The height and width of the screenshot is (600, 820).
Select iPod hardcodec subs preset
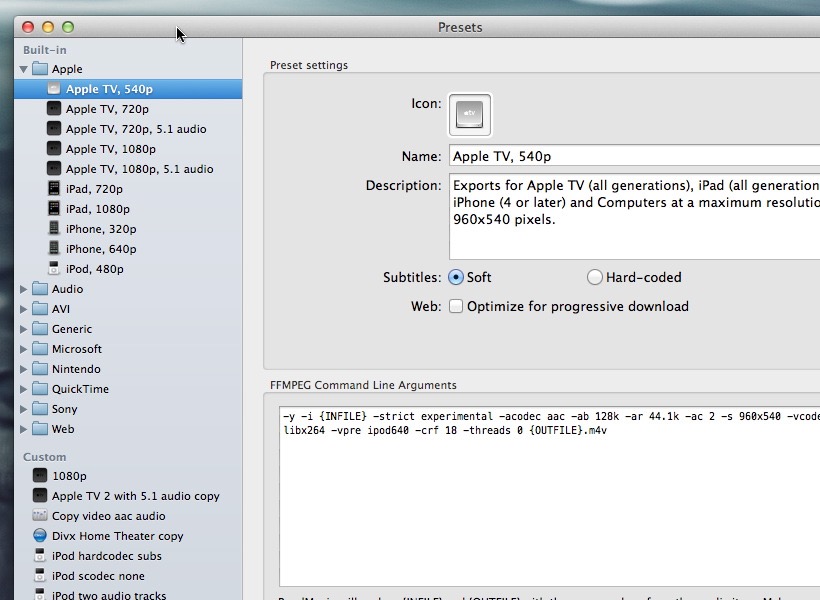pyautogui.click(x=106, y=556)
